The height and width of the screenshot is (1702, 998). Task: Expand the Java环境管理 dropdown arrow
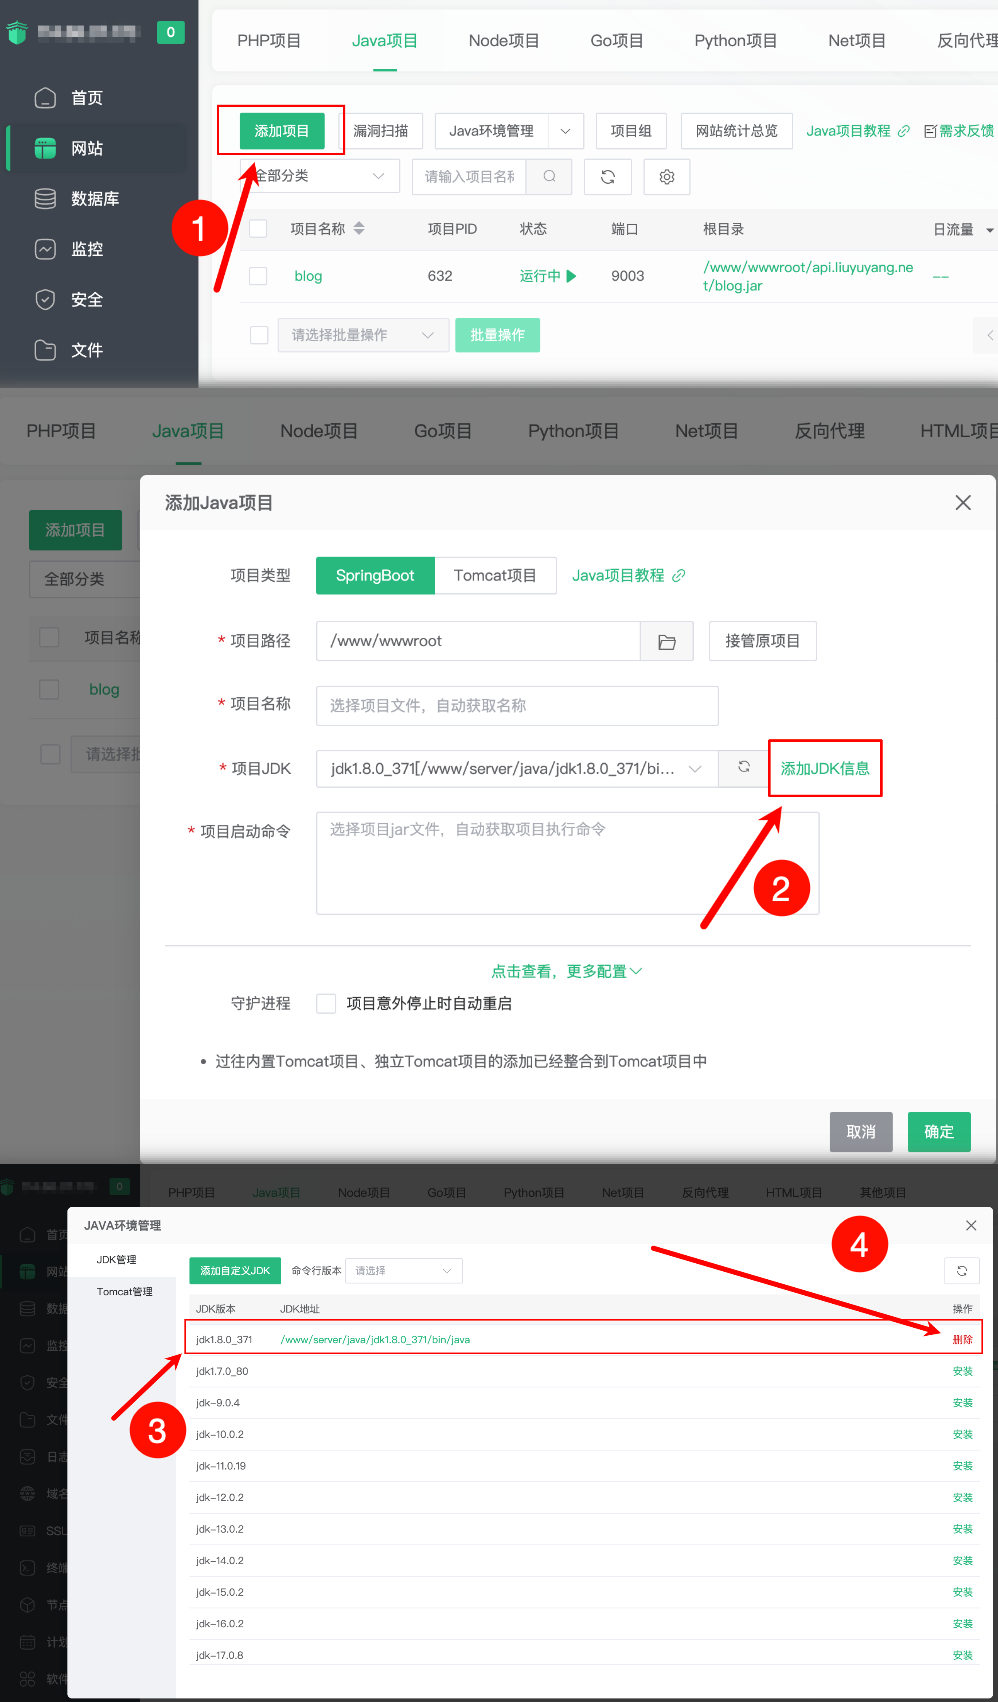click(566, 131)
